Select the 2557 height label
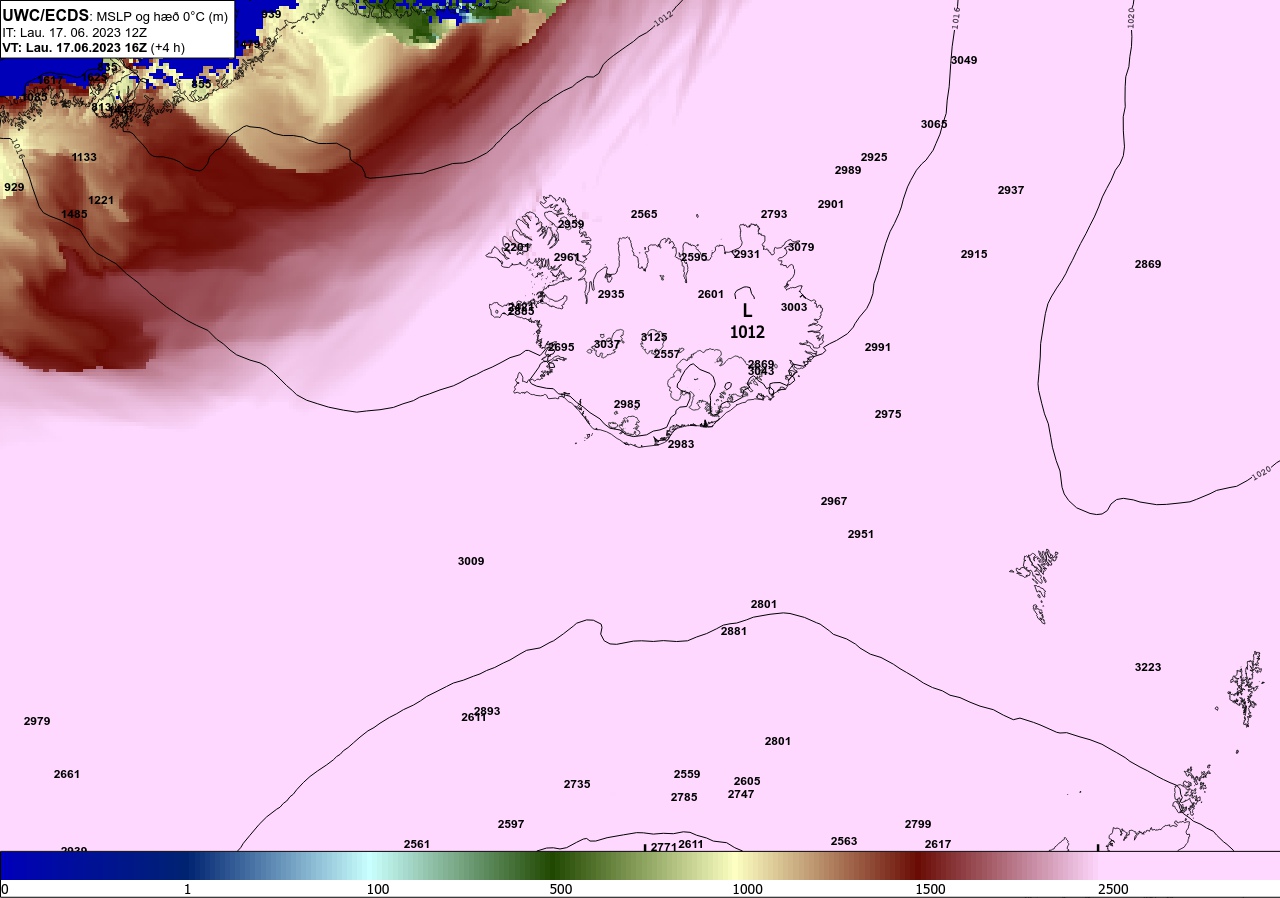The height and width of the screenshot is (898, 1280). click(667, 354)
